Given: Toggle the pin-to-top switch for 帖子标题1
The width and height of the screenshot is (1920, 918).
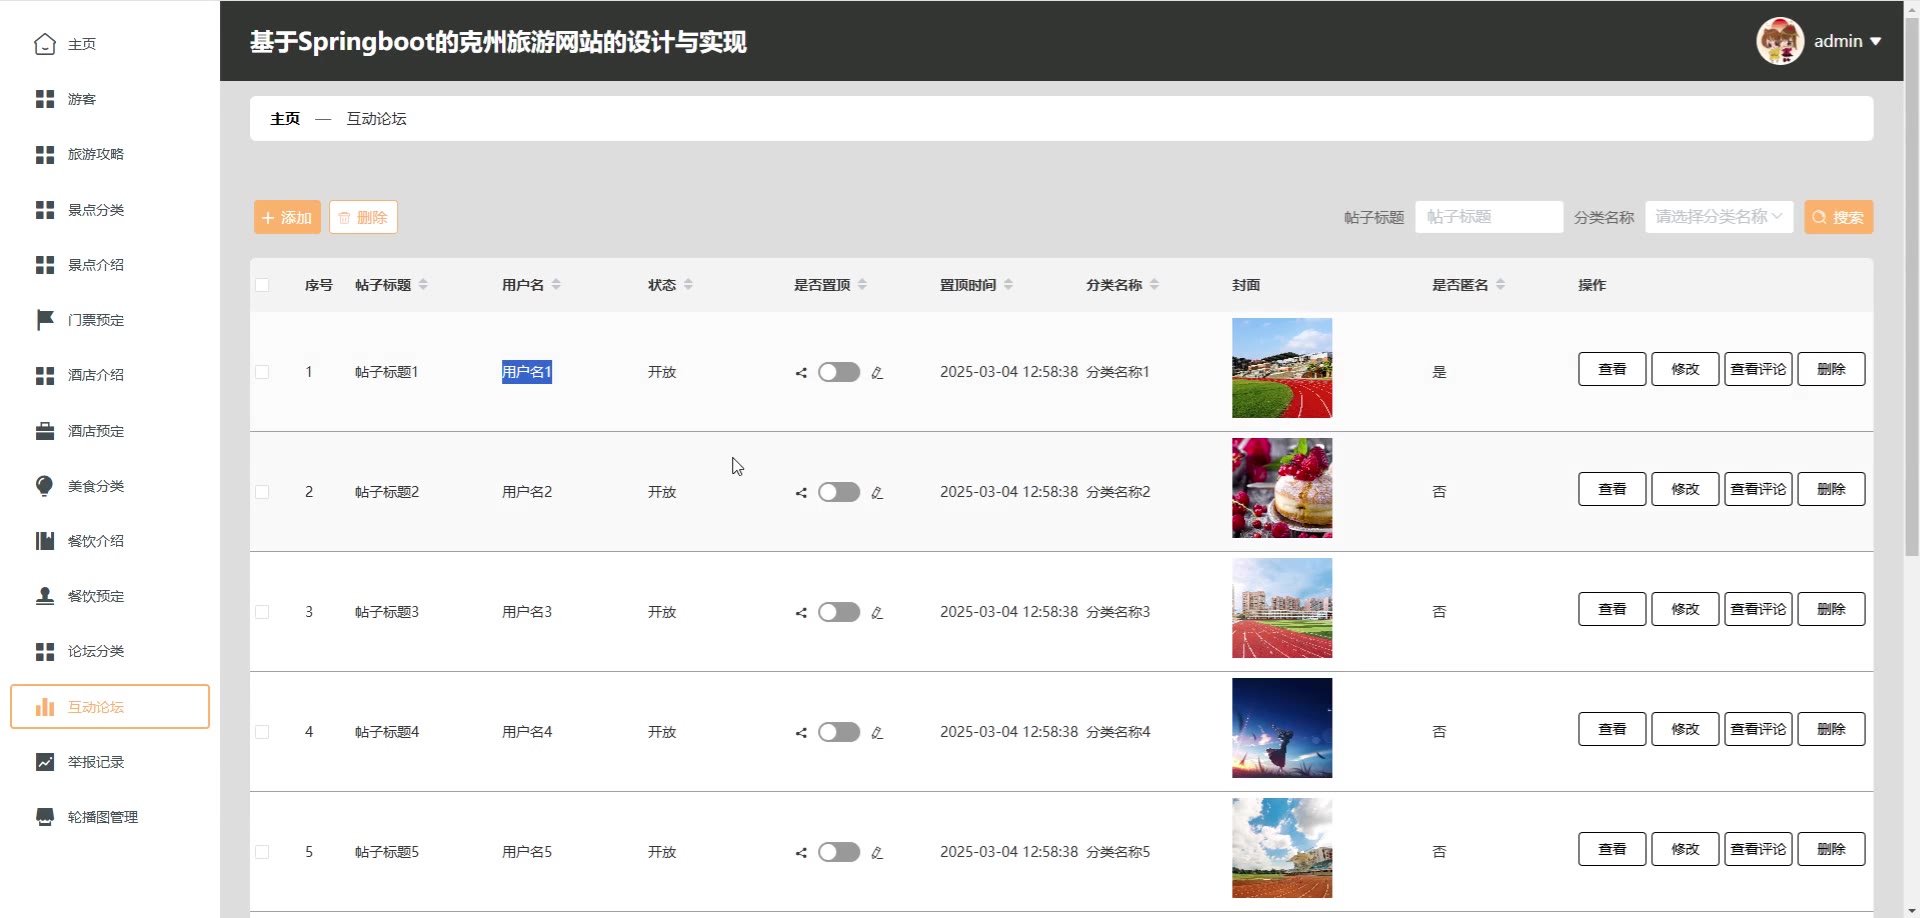Looking at the screenshot, I should pos(838,372).
